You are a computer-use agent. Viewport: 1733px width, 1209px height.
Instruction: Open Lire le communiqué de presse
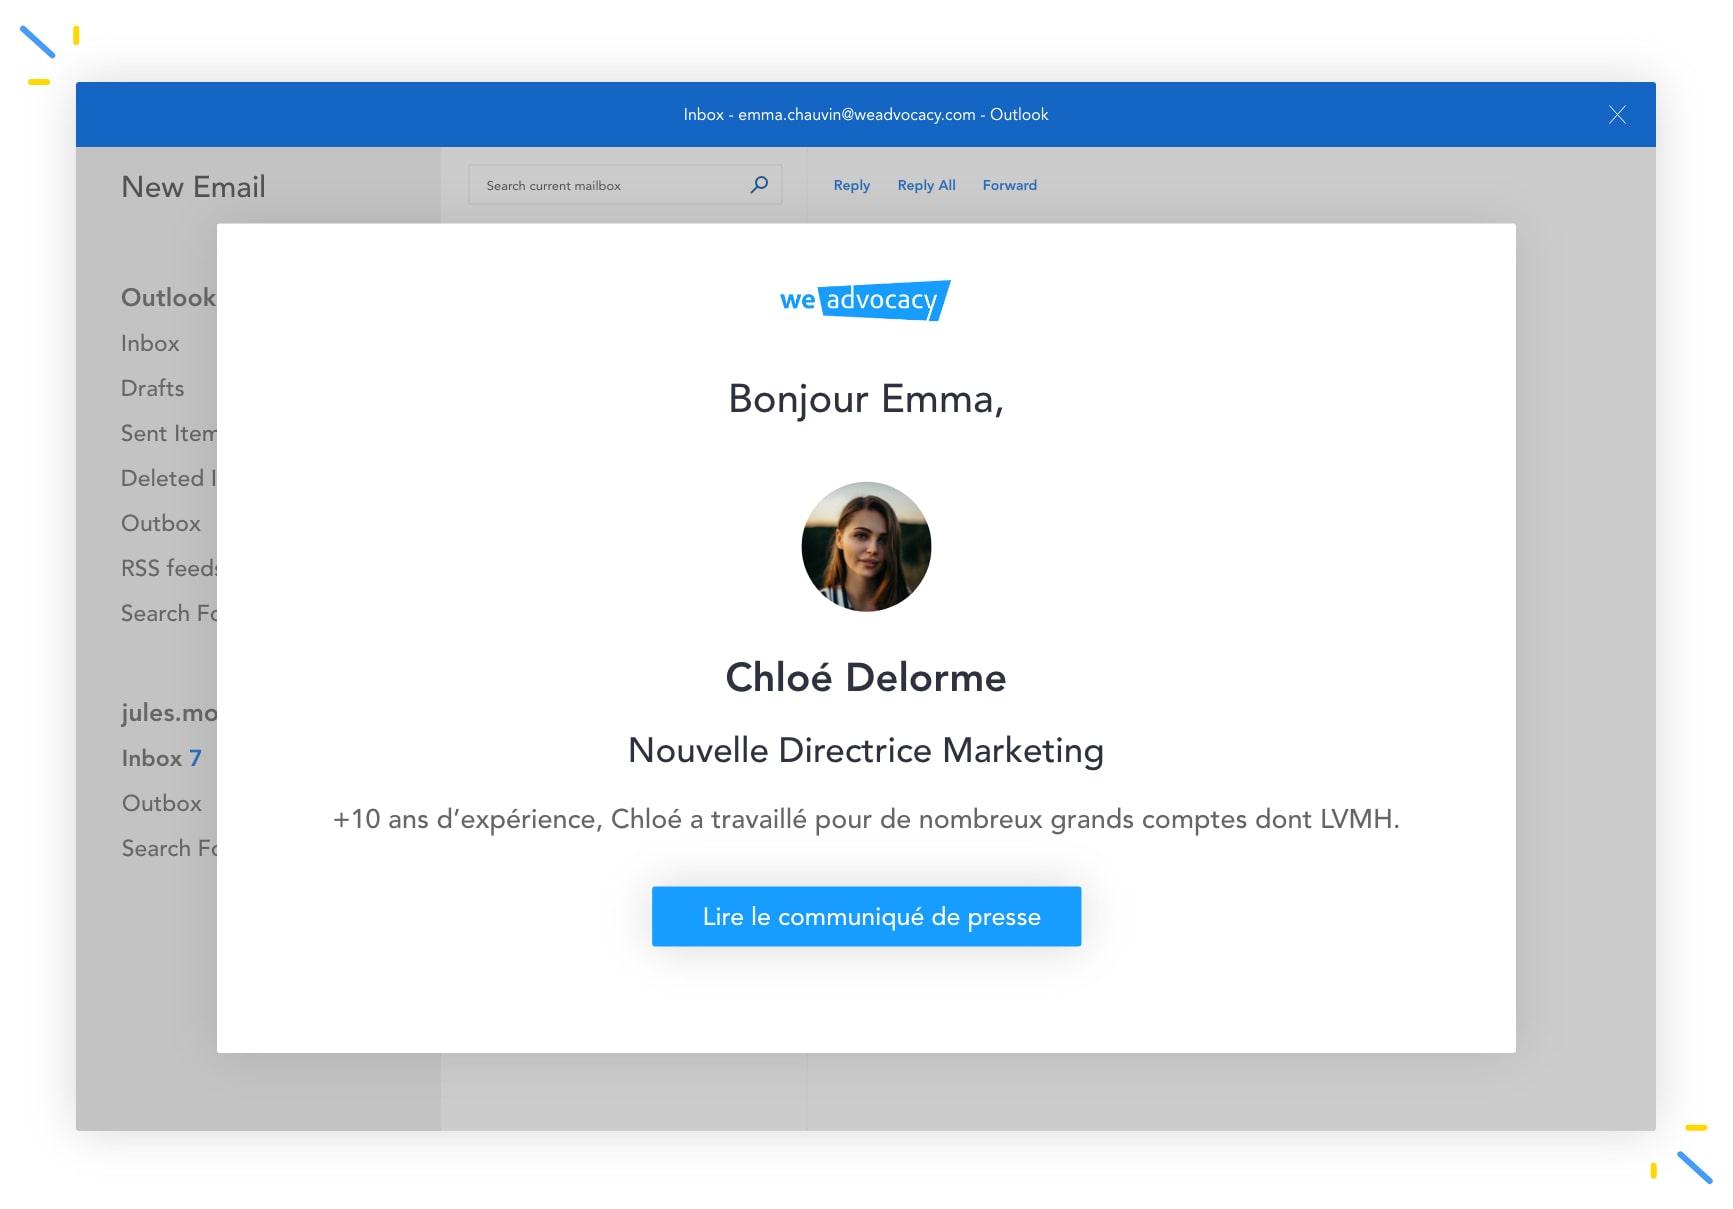point(866,916)
